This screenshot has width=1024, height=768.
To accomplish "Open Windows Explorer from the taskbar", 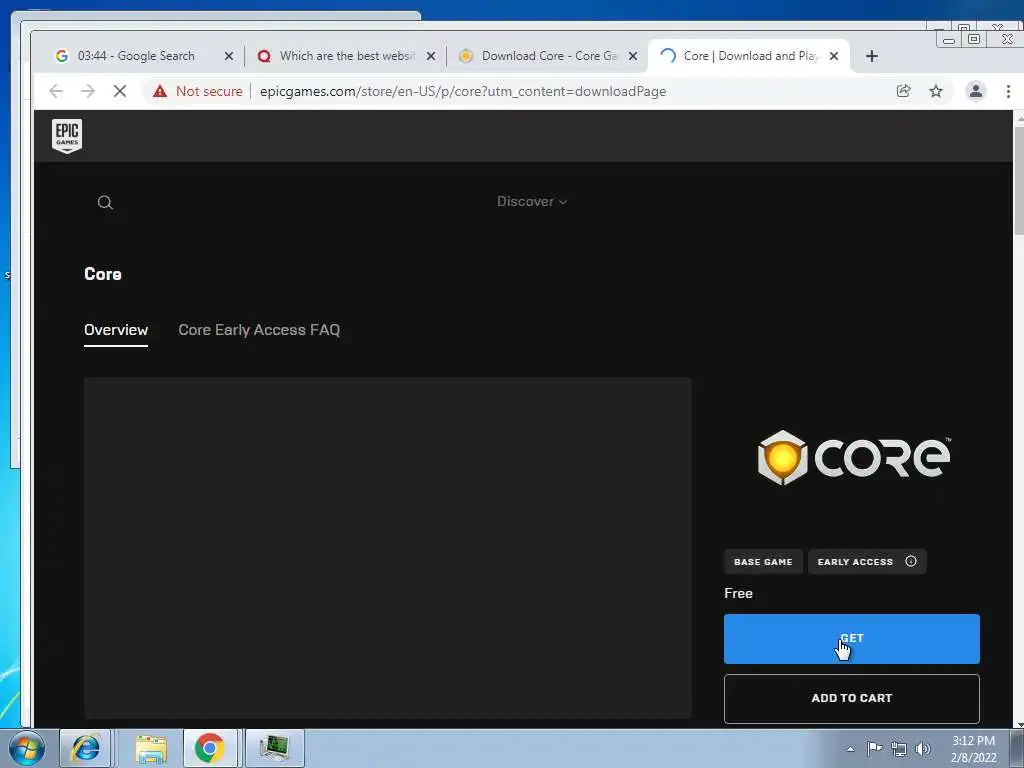I will click(151, 748).
